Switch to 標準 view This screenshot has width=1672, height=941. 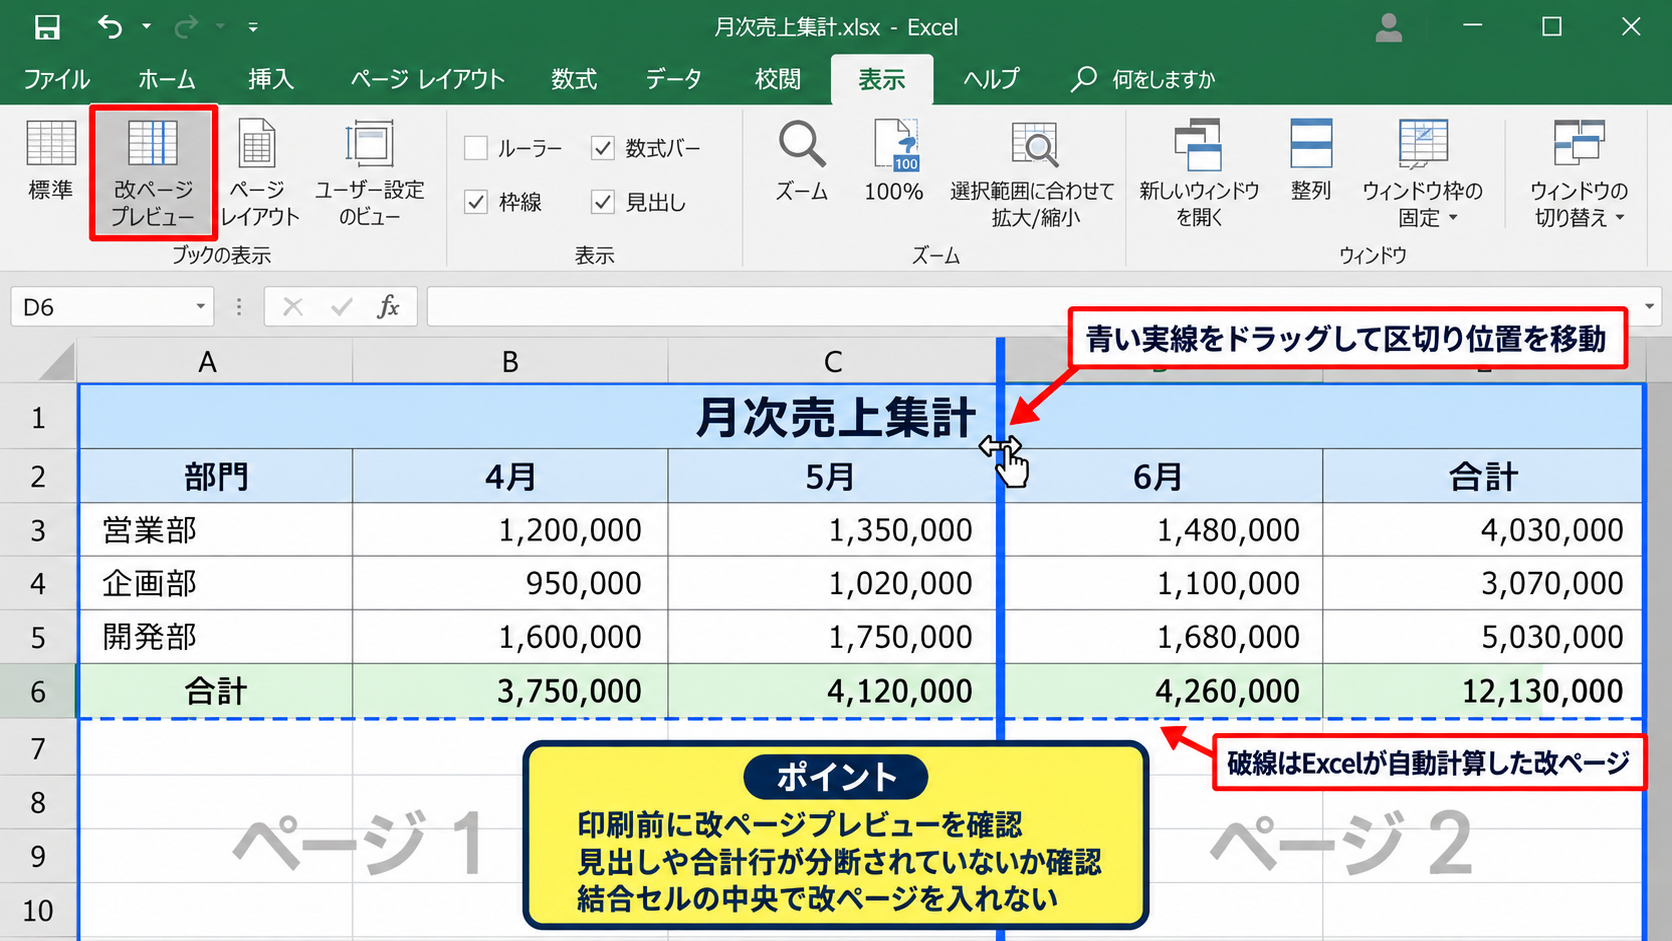[x=50, y=160]
